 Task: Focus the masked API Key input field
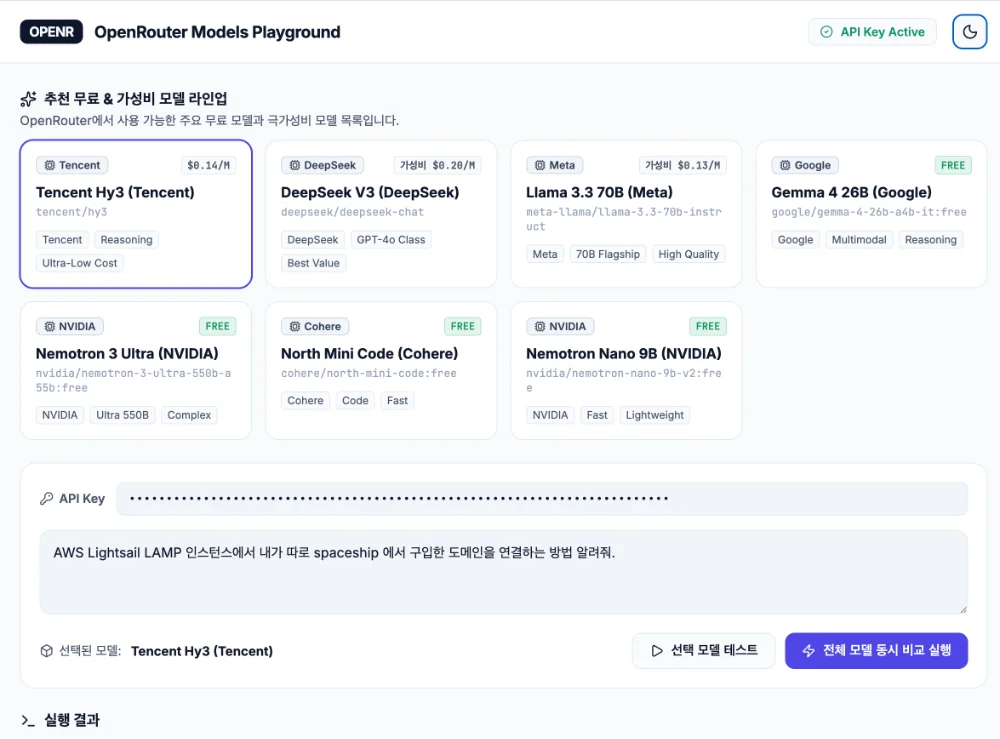click(x=542, y=499)
